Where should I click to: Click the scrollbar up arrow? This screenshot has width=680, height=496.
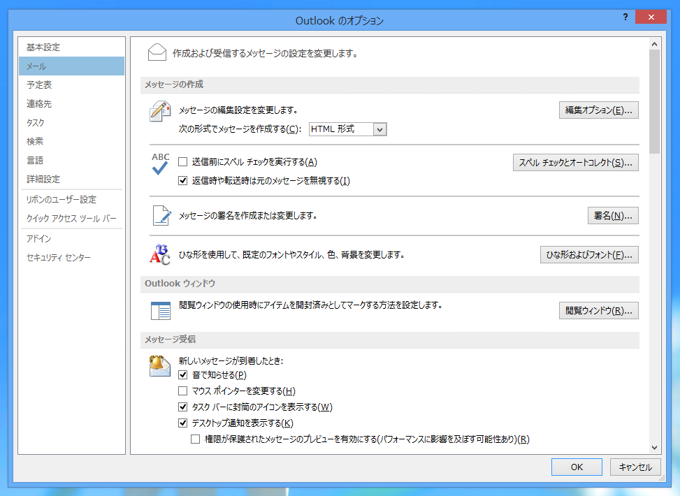[x=654, y=44]
